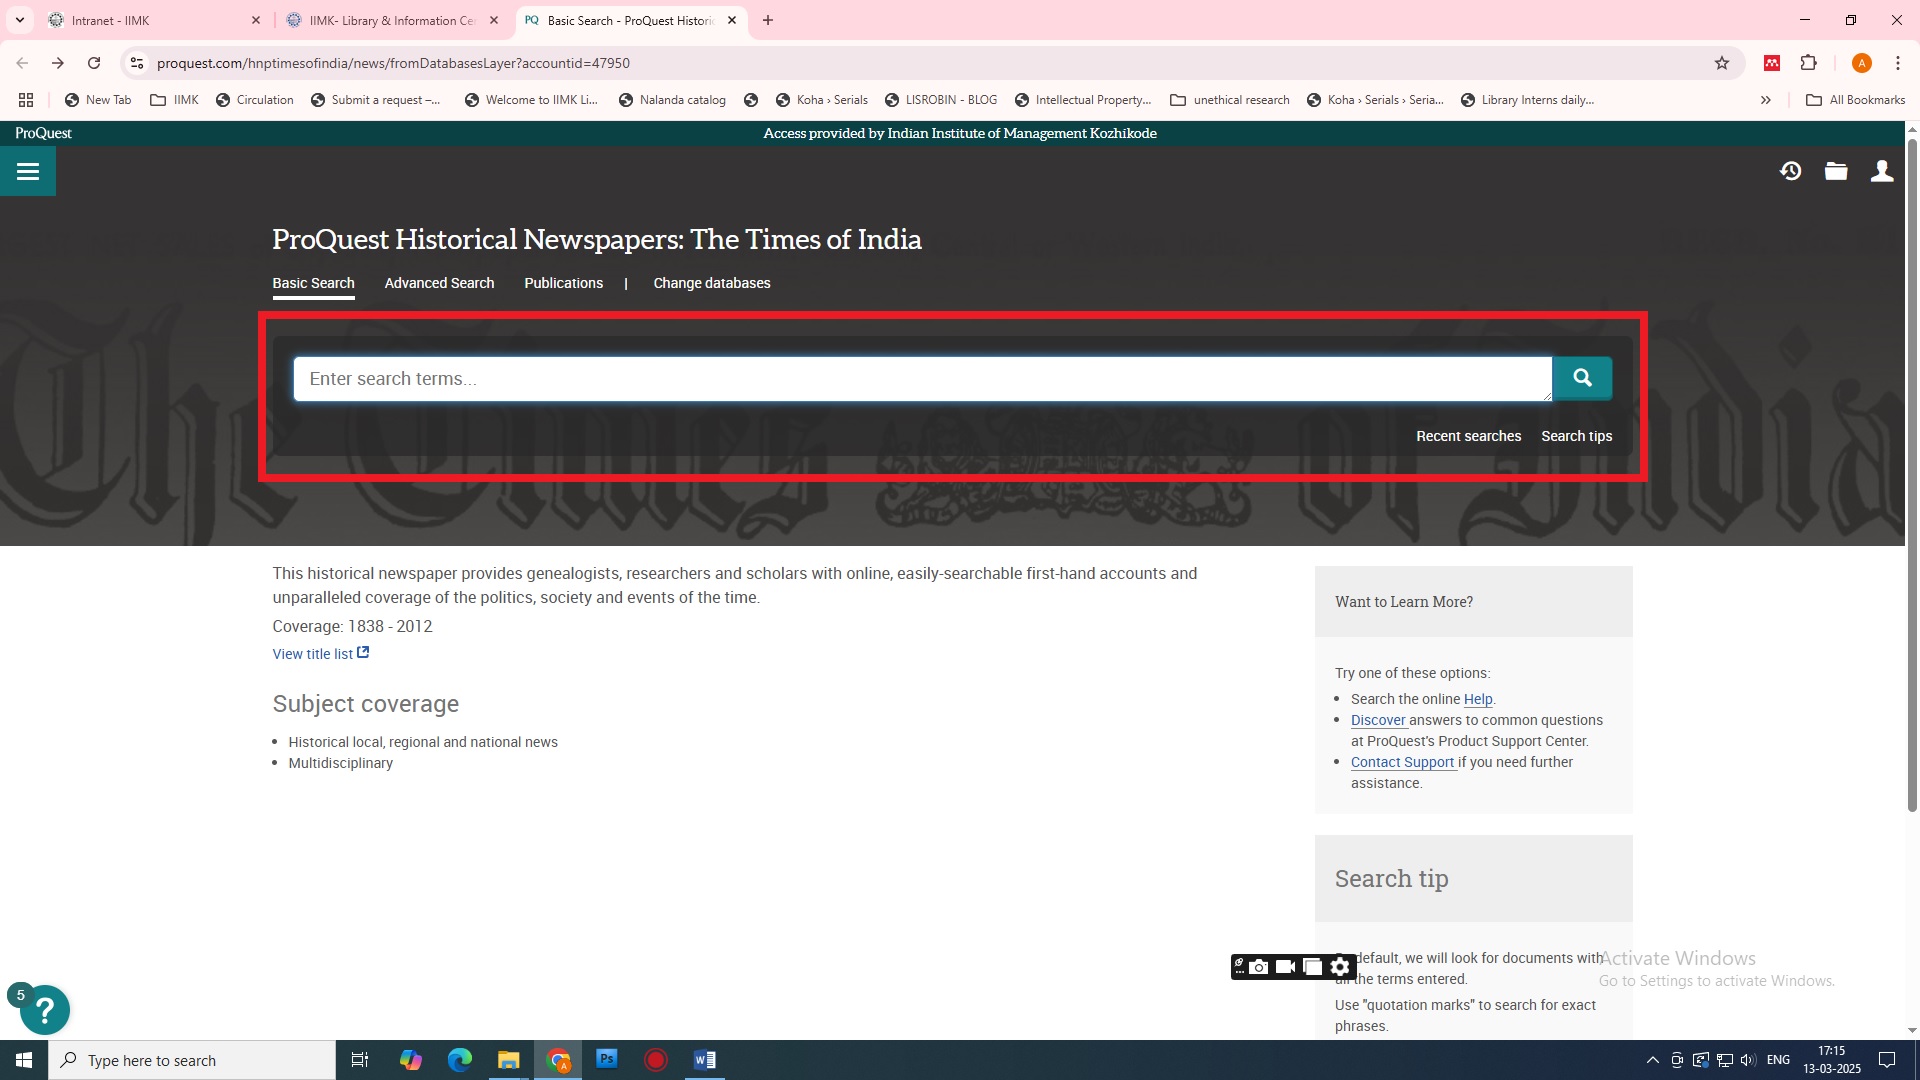The image size is (1920, 1080).
Task: Bookmark this page with star icon
Action: 1722,63
